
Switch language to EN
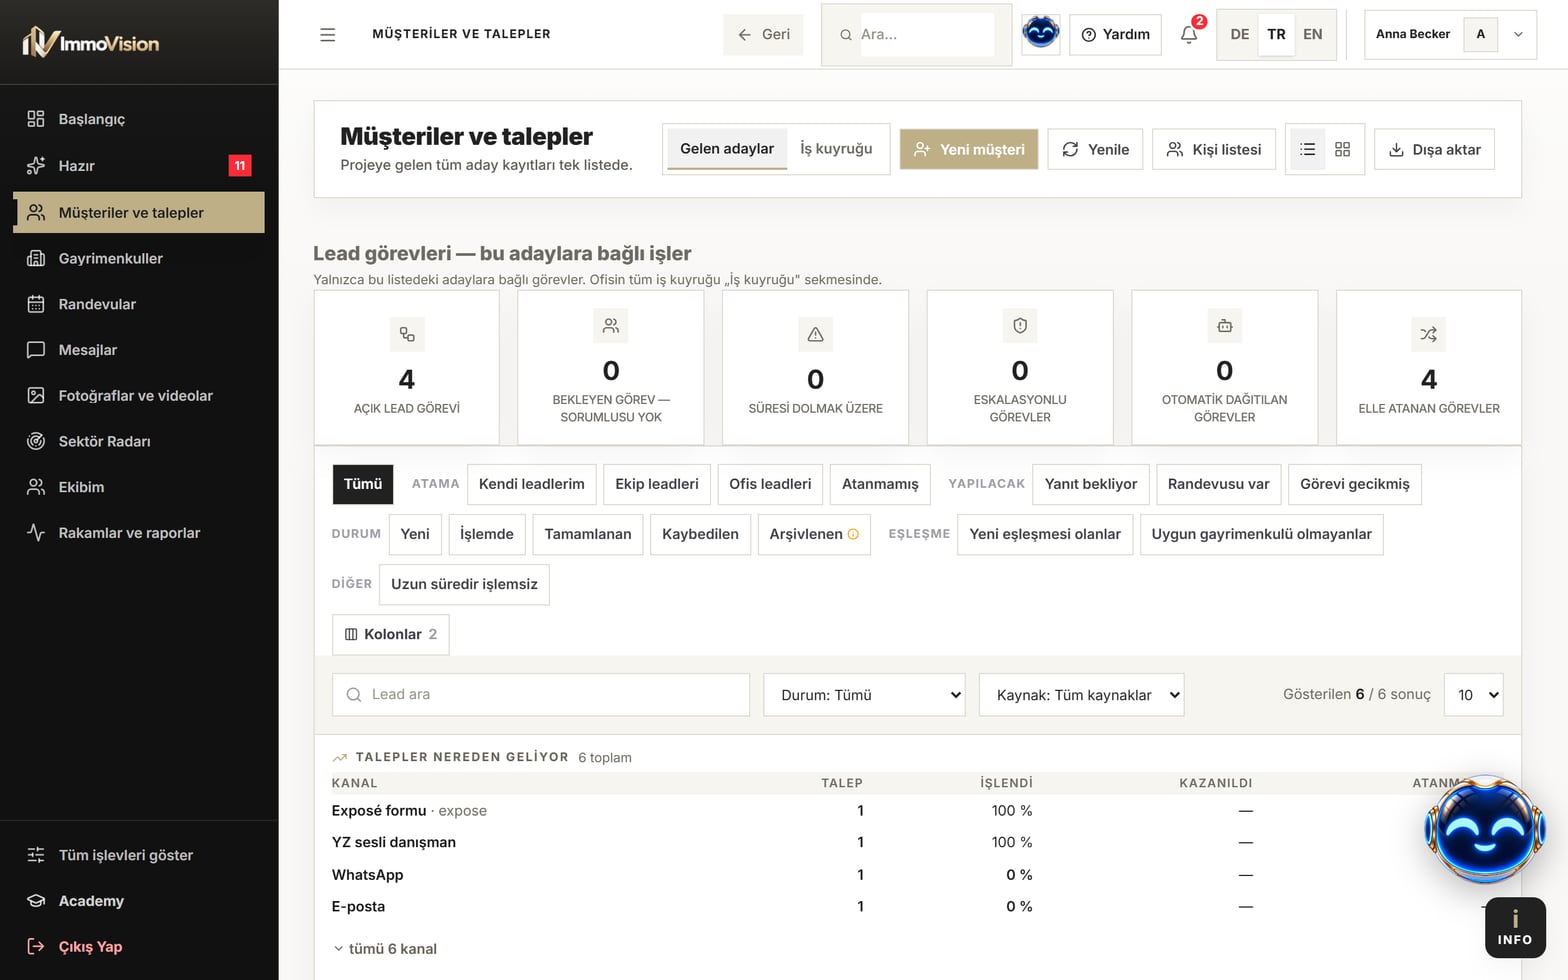[1312, 34]
